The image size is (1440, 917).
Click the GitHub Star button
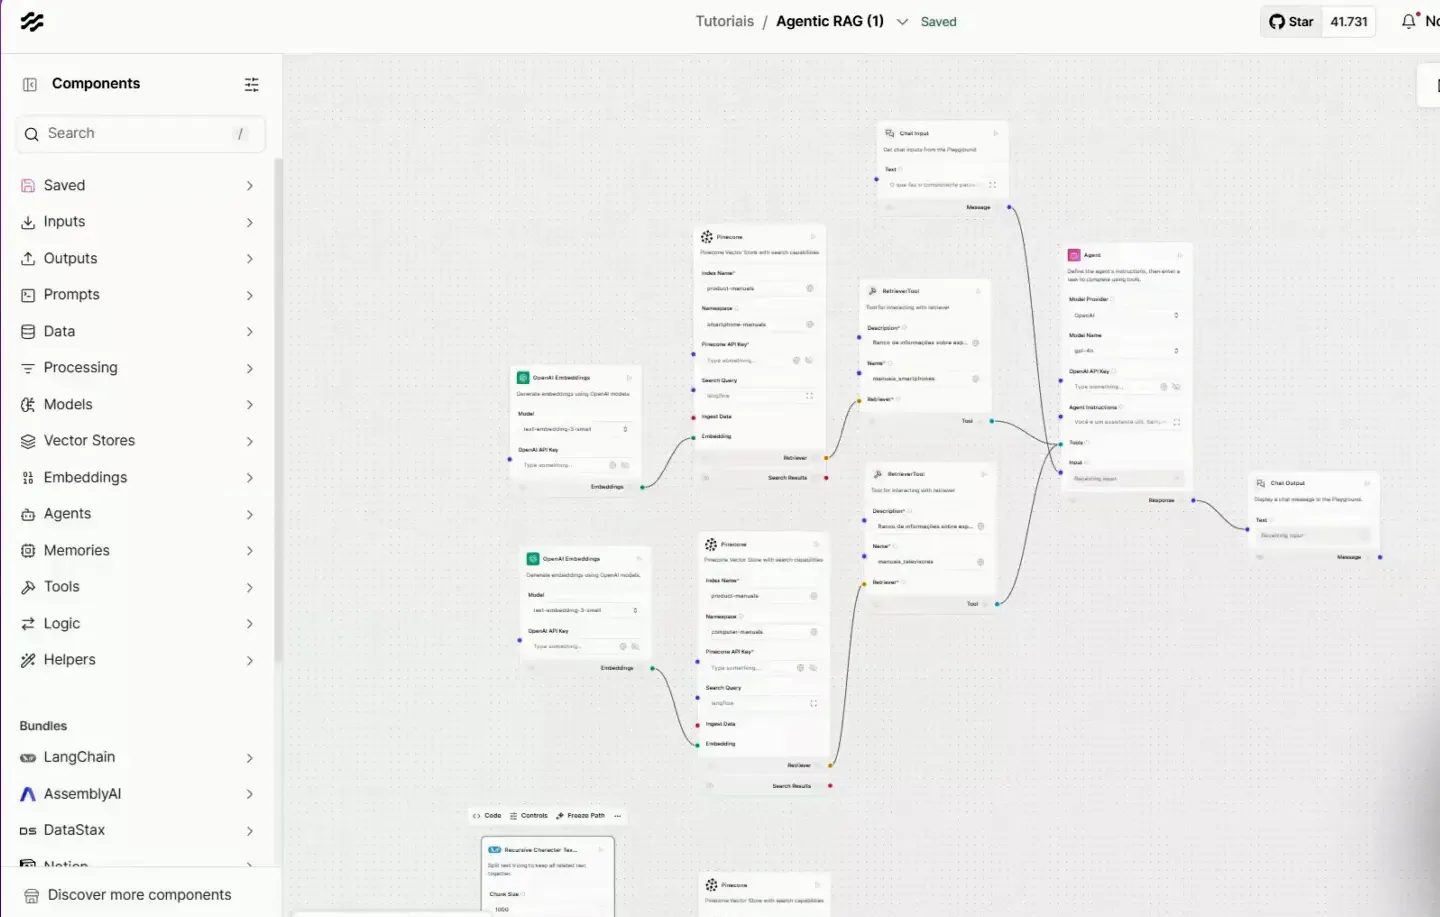pyautogui.click(x=1291, y=22)
